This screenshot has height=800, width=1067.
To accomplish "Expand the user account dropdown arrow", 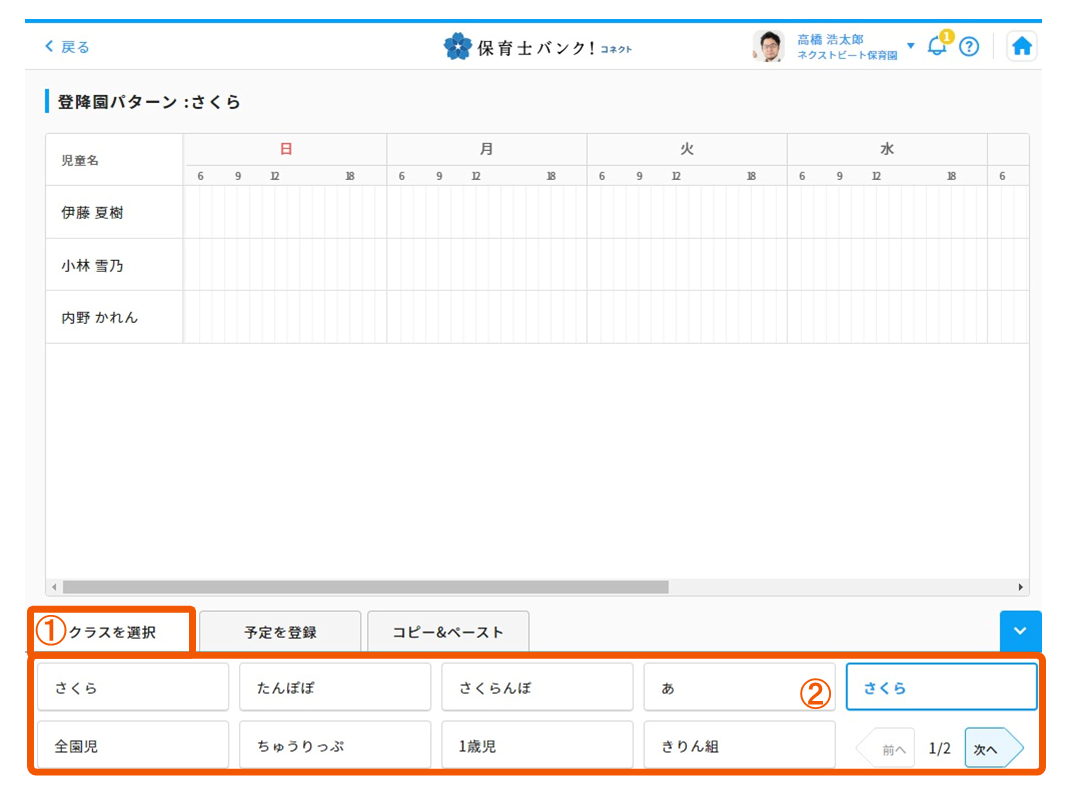I will [x=908, y=45].
